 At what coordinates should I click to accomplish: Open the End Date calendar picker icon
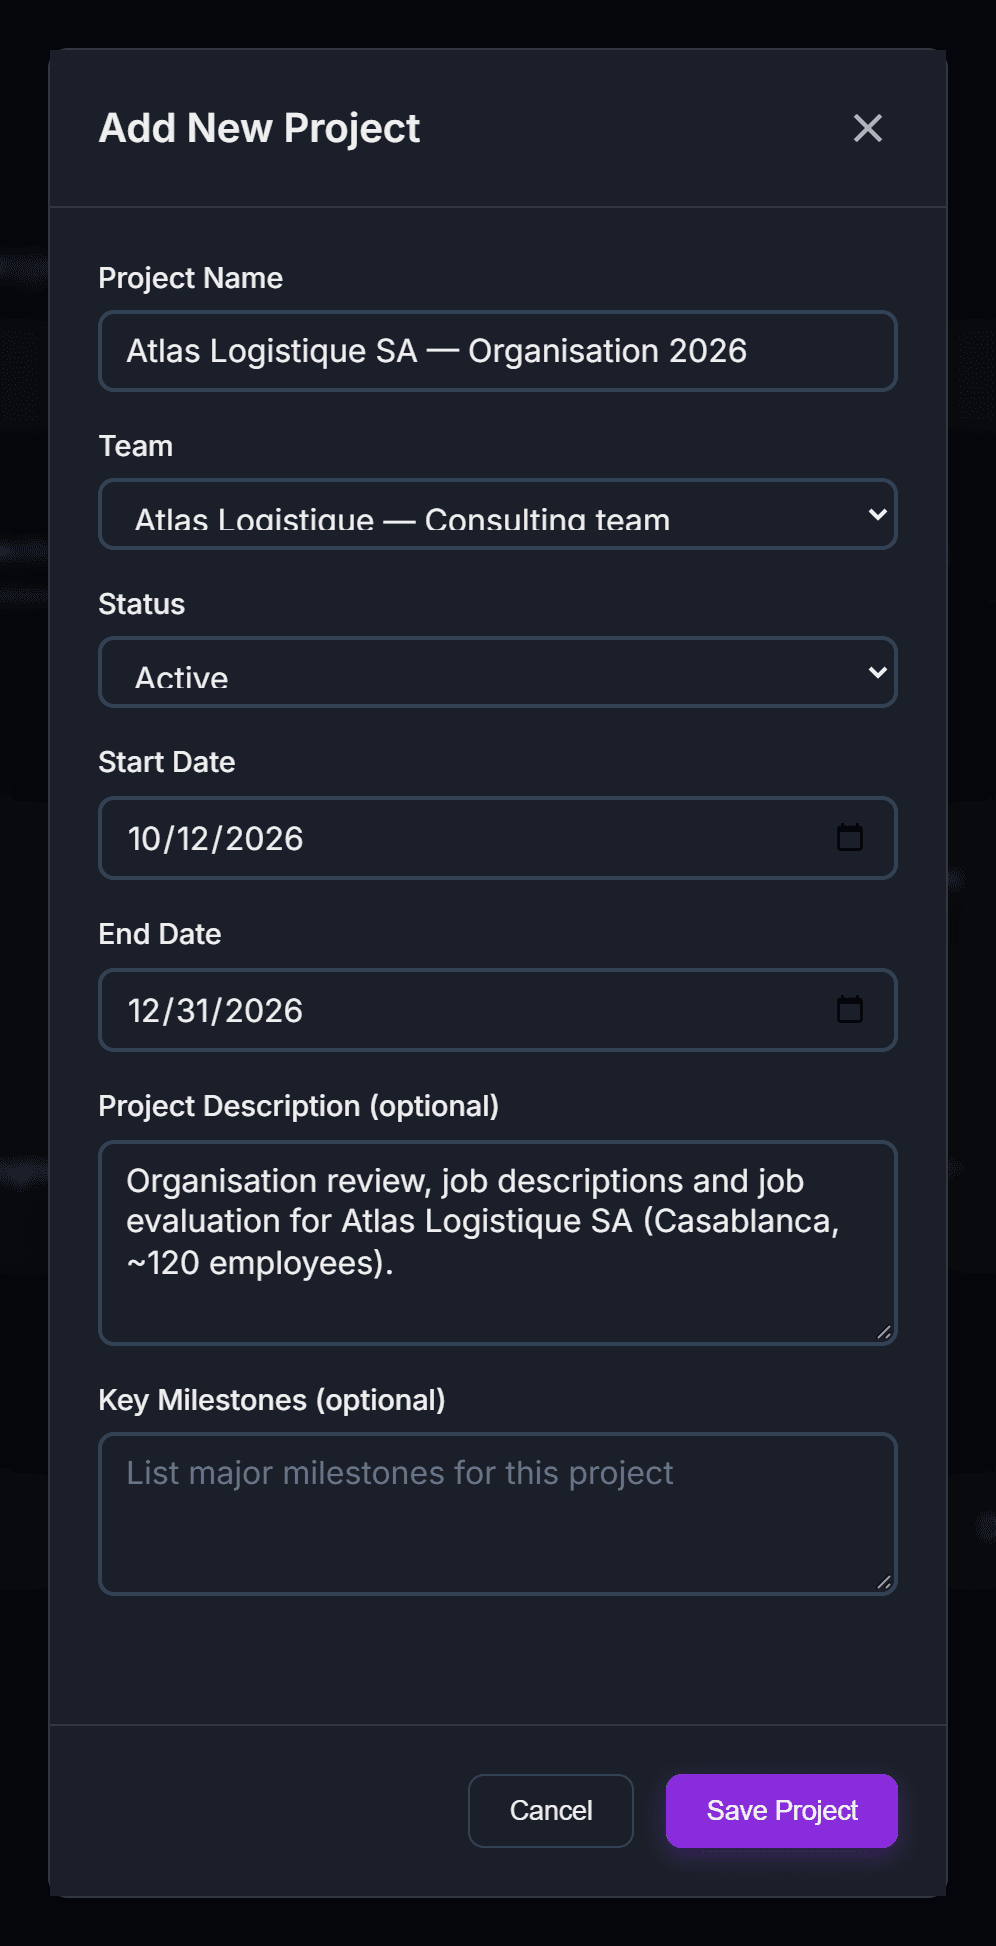tap(850, 1009)
